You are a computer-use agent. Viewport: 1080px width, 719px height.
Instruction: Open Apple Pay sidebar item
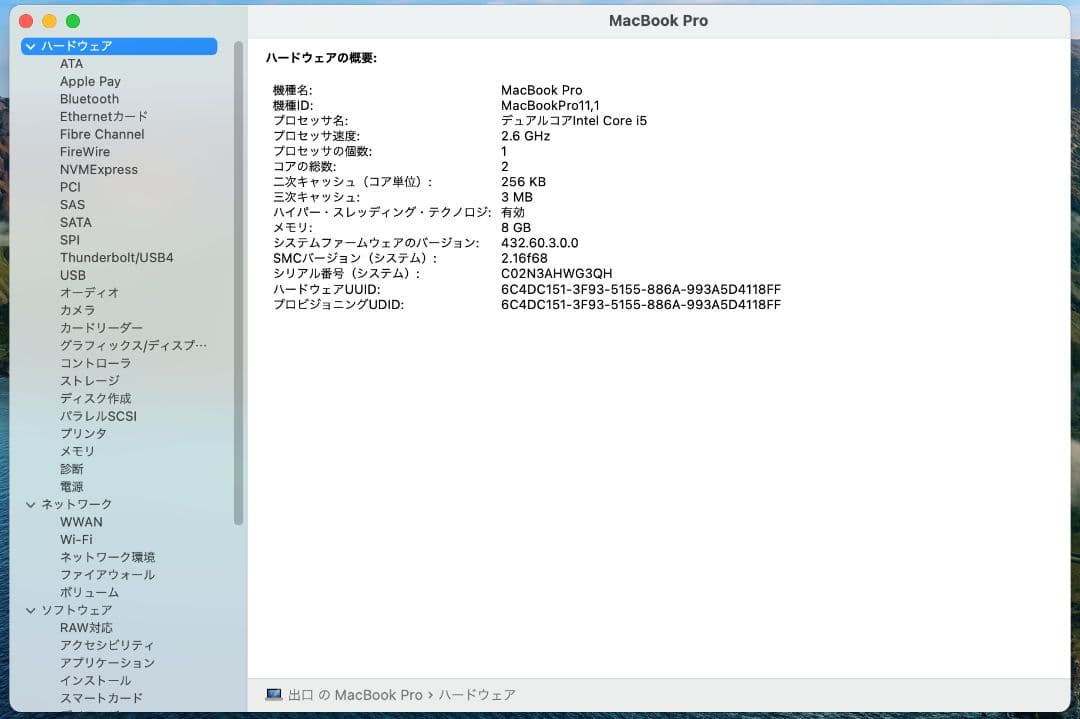[90, 81]
